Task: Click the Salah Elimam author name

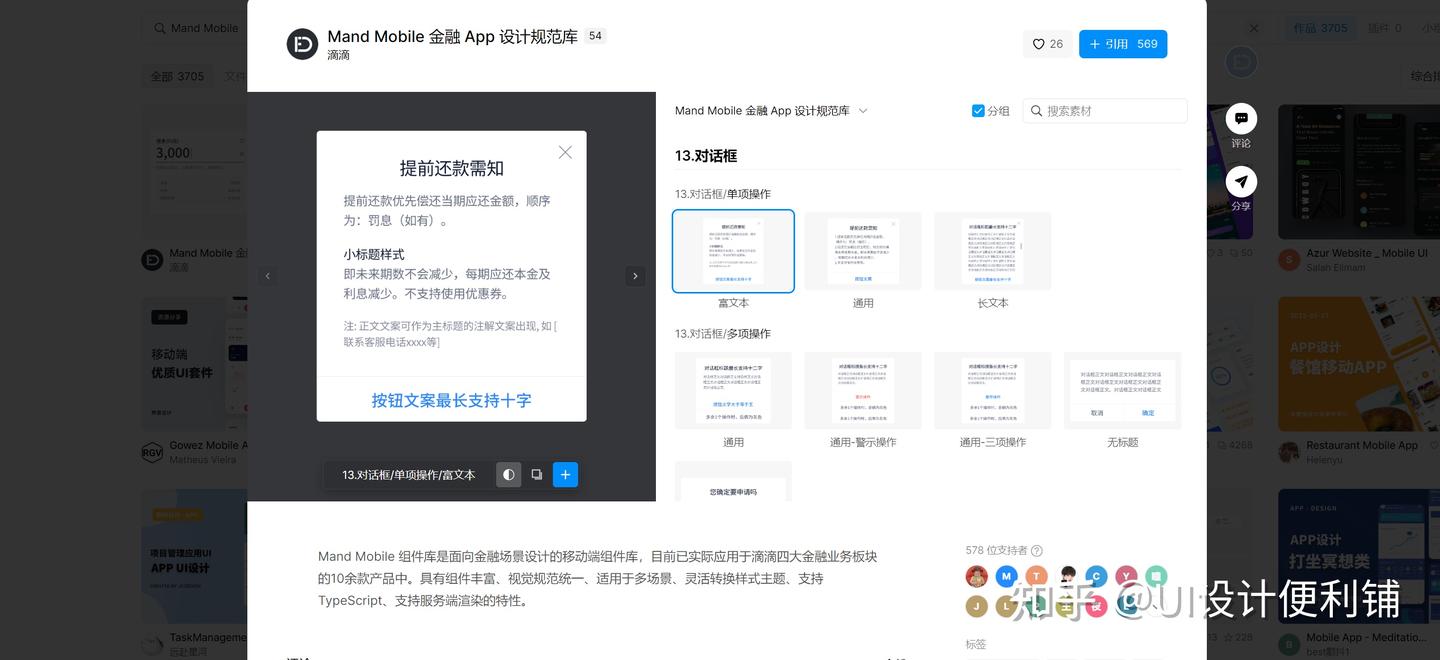Action: click(1335, 268)
